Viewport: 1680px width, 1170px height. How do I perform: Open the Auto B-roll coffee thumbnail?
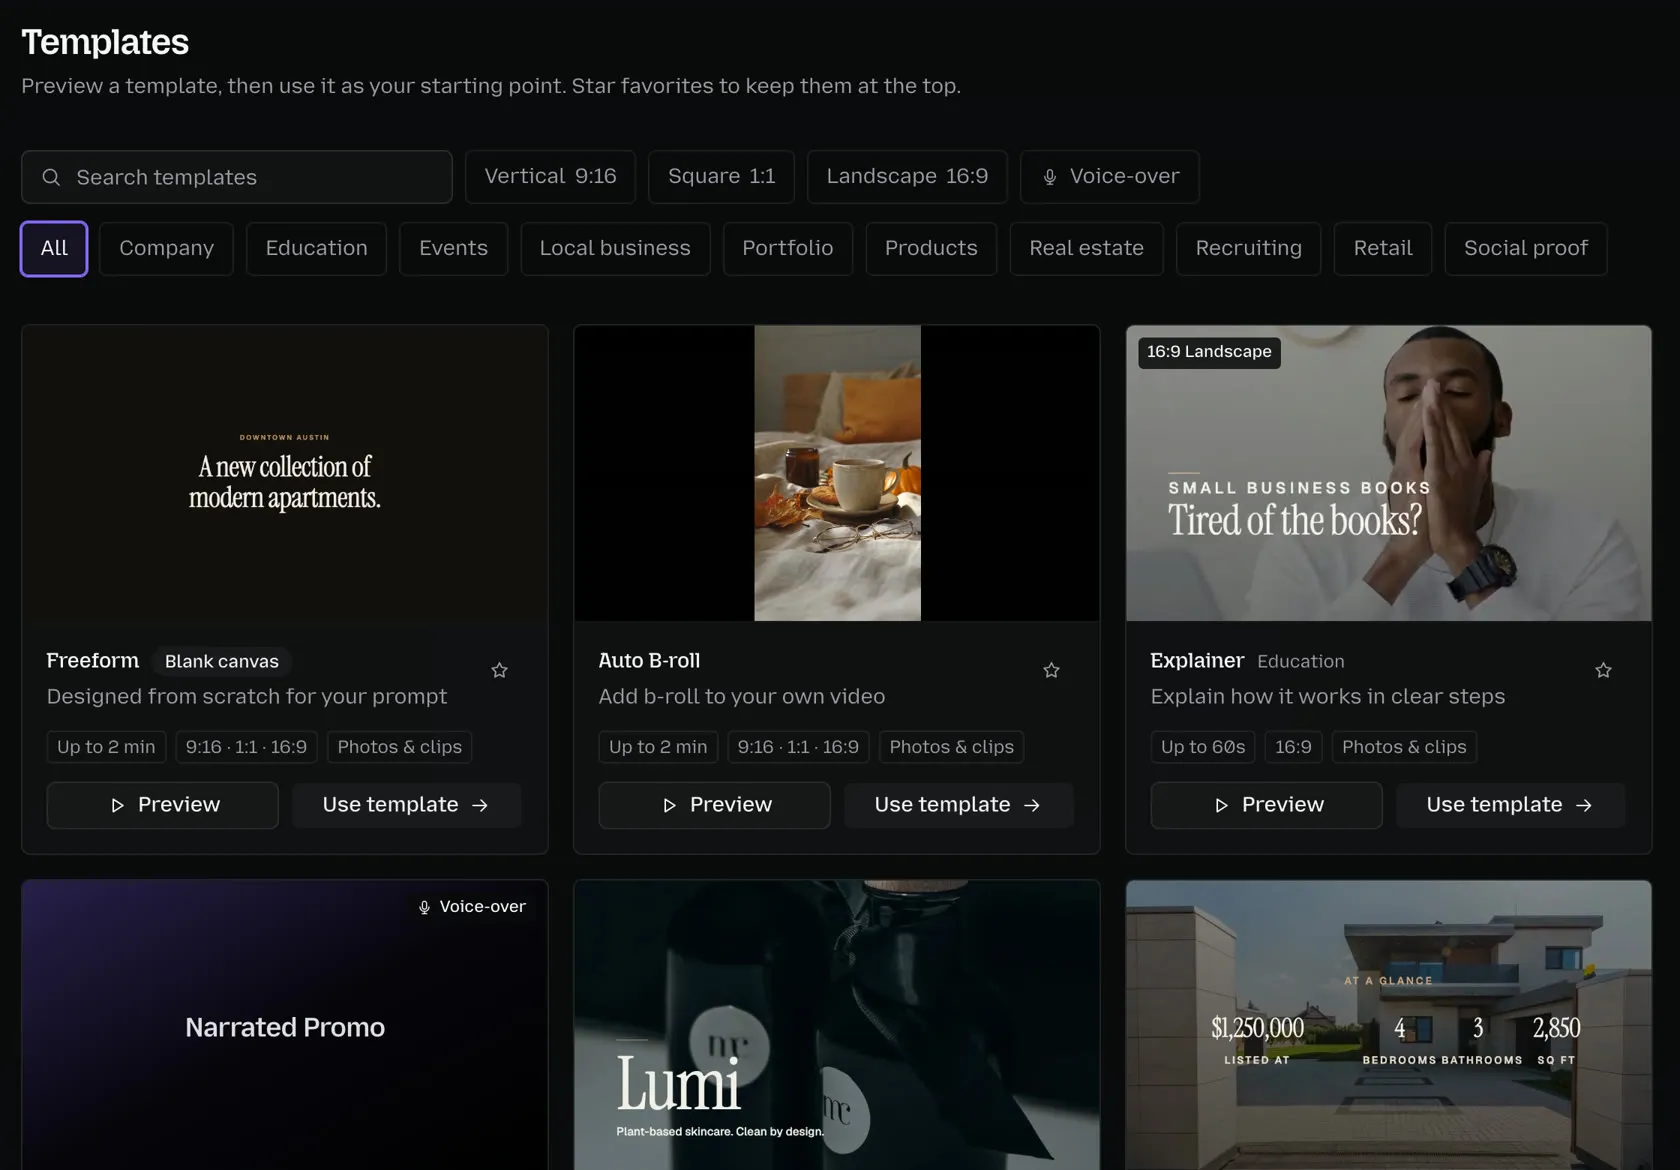click(837, 473)
